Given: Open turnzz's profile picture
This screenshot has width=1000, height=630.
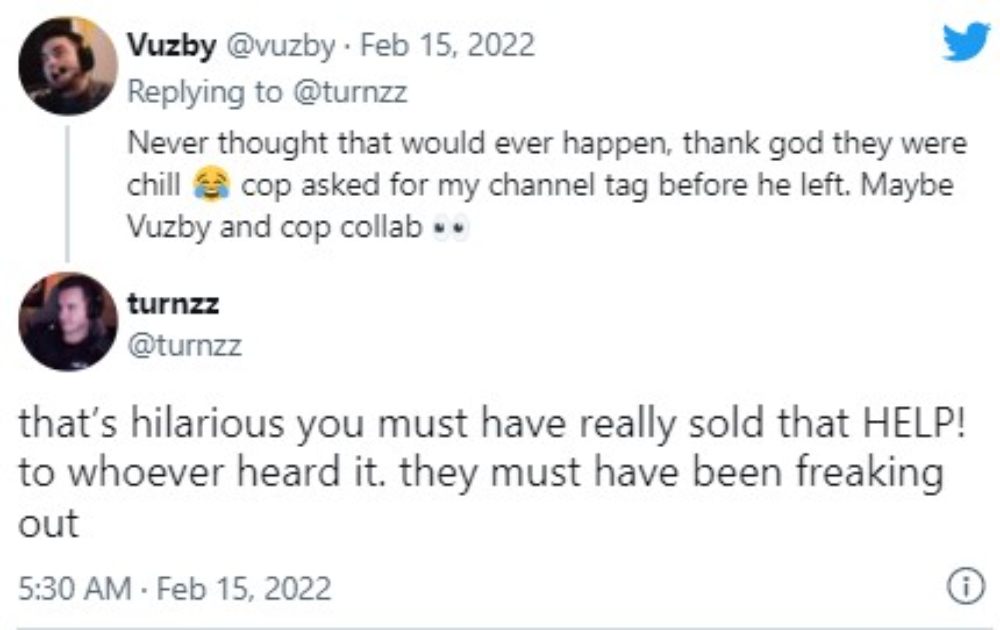Looking at the screenshot, I should 68,321.
